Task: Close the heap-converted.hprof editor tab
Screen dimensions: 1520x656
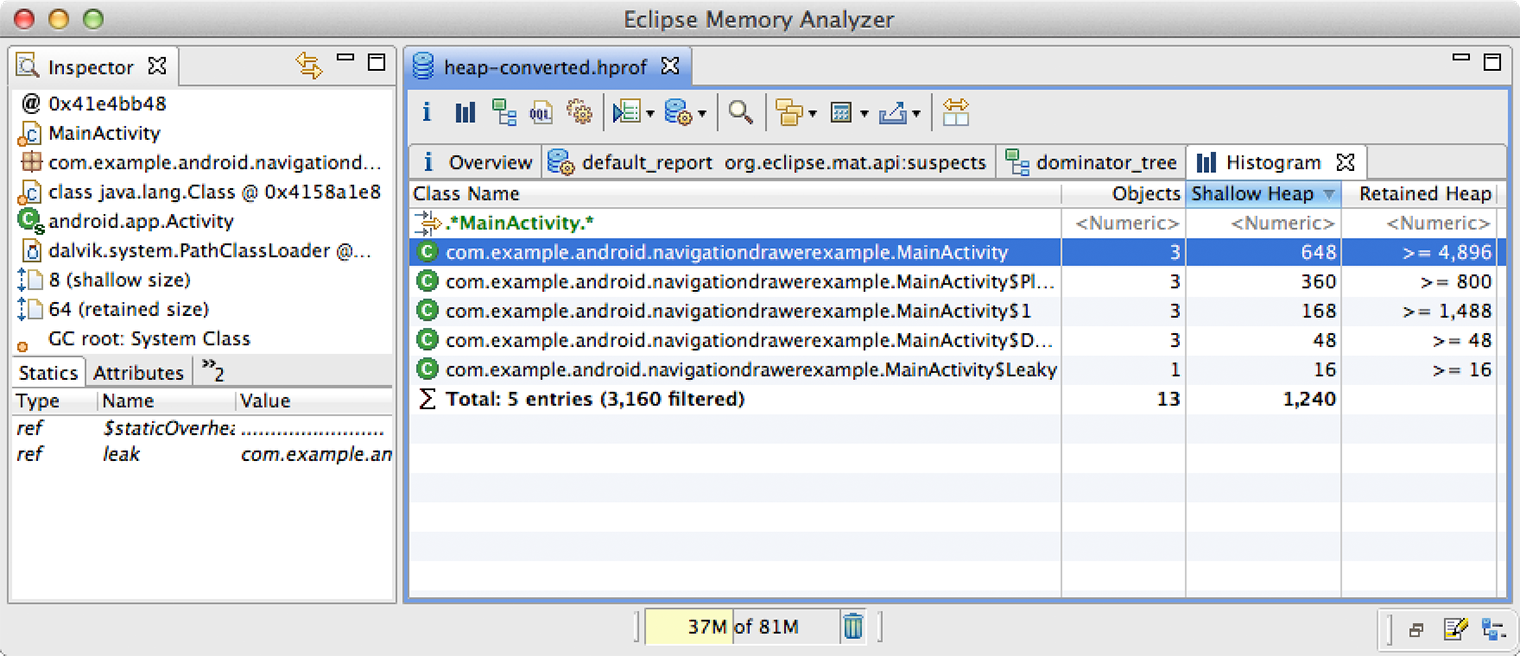Action: [x=671, y=66]
